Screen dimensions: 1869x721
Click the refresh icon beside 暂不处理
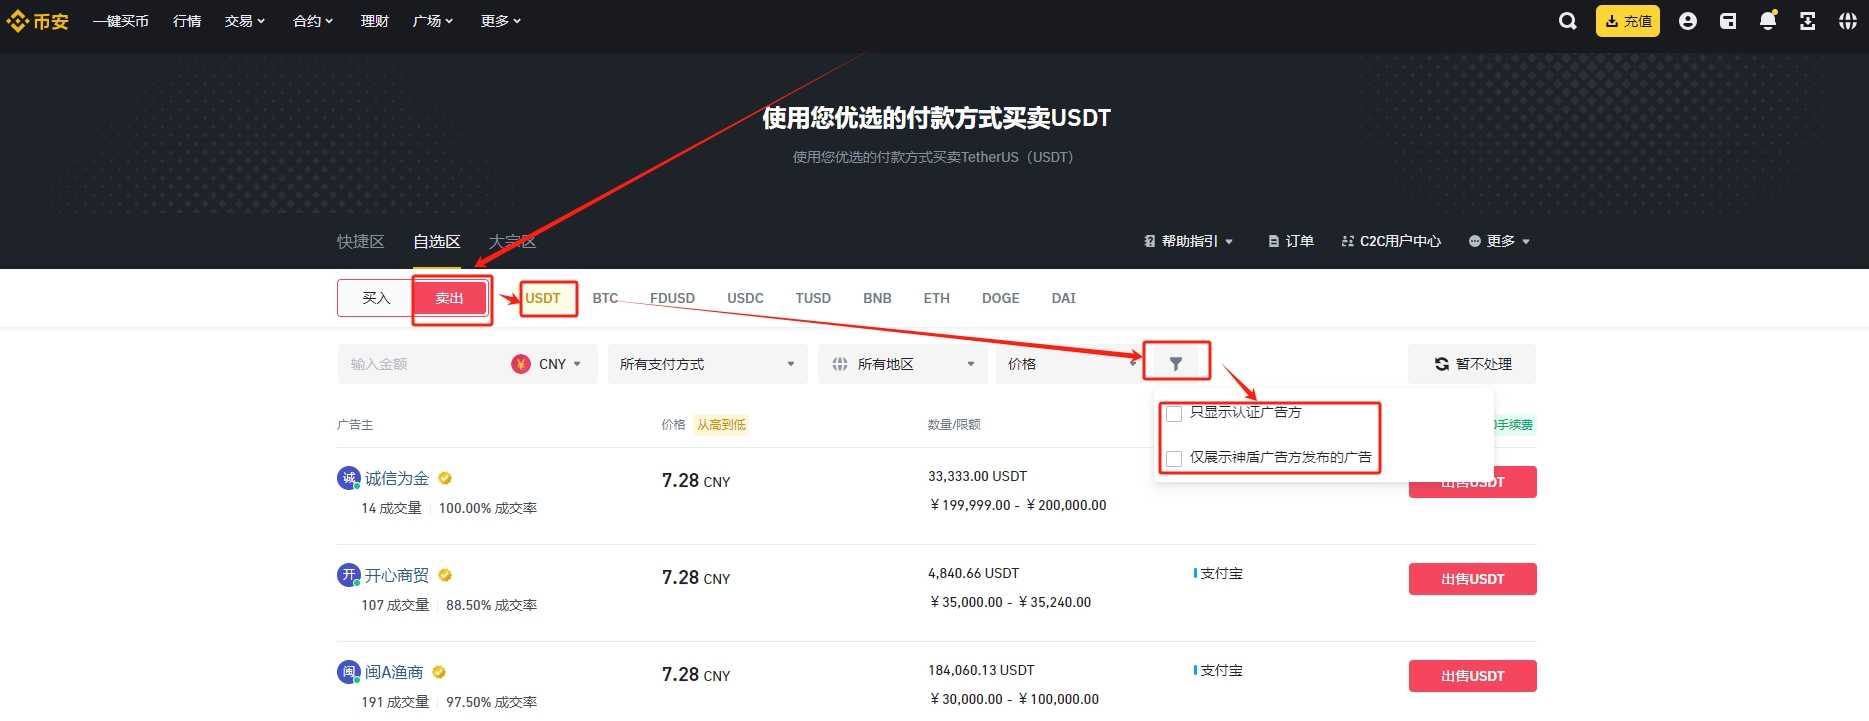(x=1442, y=364)
